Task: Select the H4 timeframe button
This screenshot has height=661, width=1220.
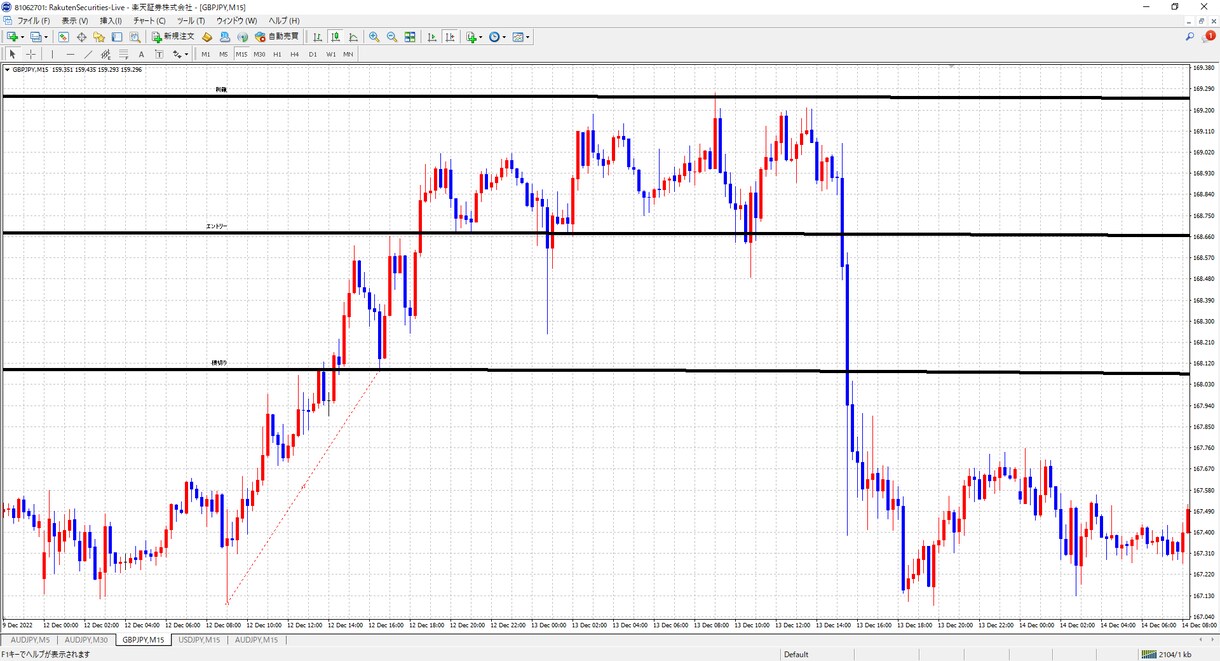Action: [295, 54]
